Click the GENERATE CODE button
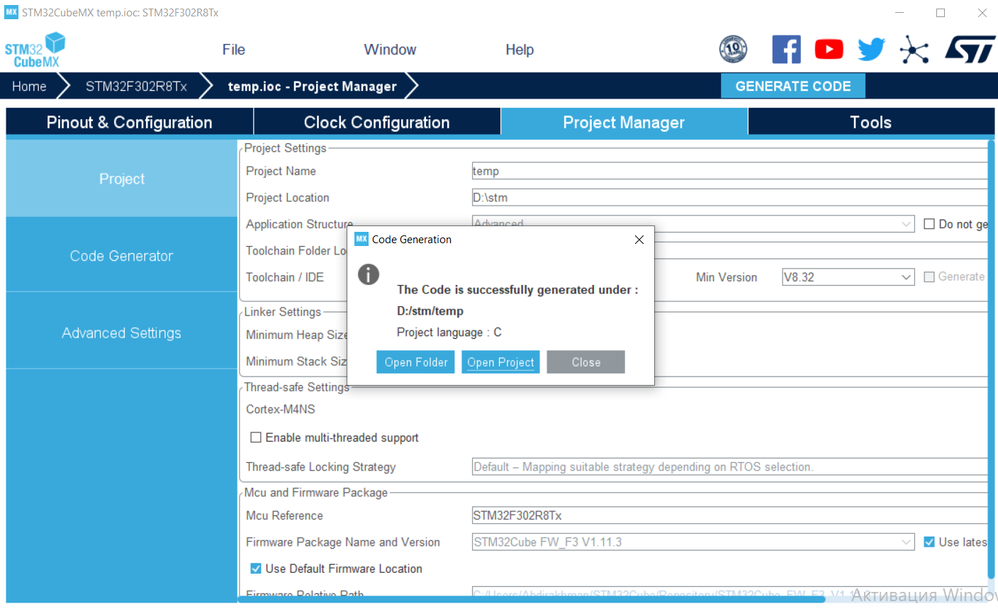998x609 pixels. pos(793,86)
